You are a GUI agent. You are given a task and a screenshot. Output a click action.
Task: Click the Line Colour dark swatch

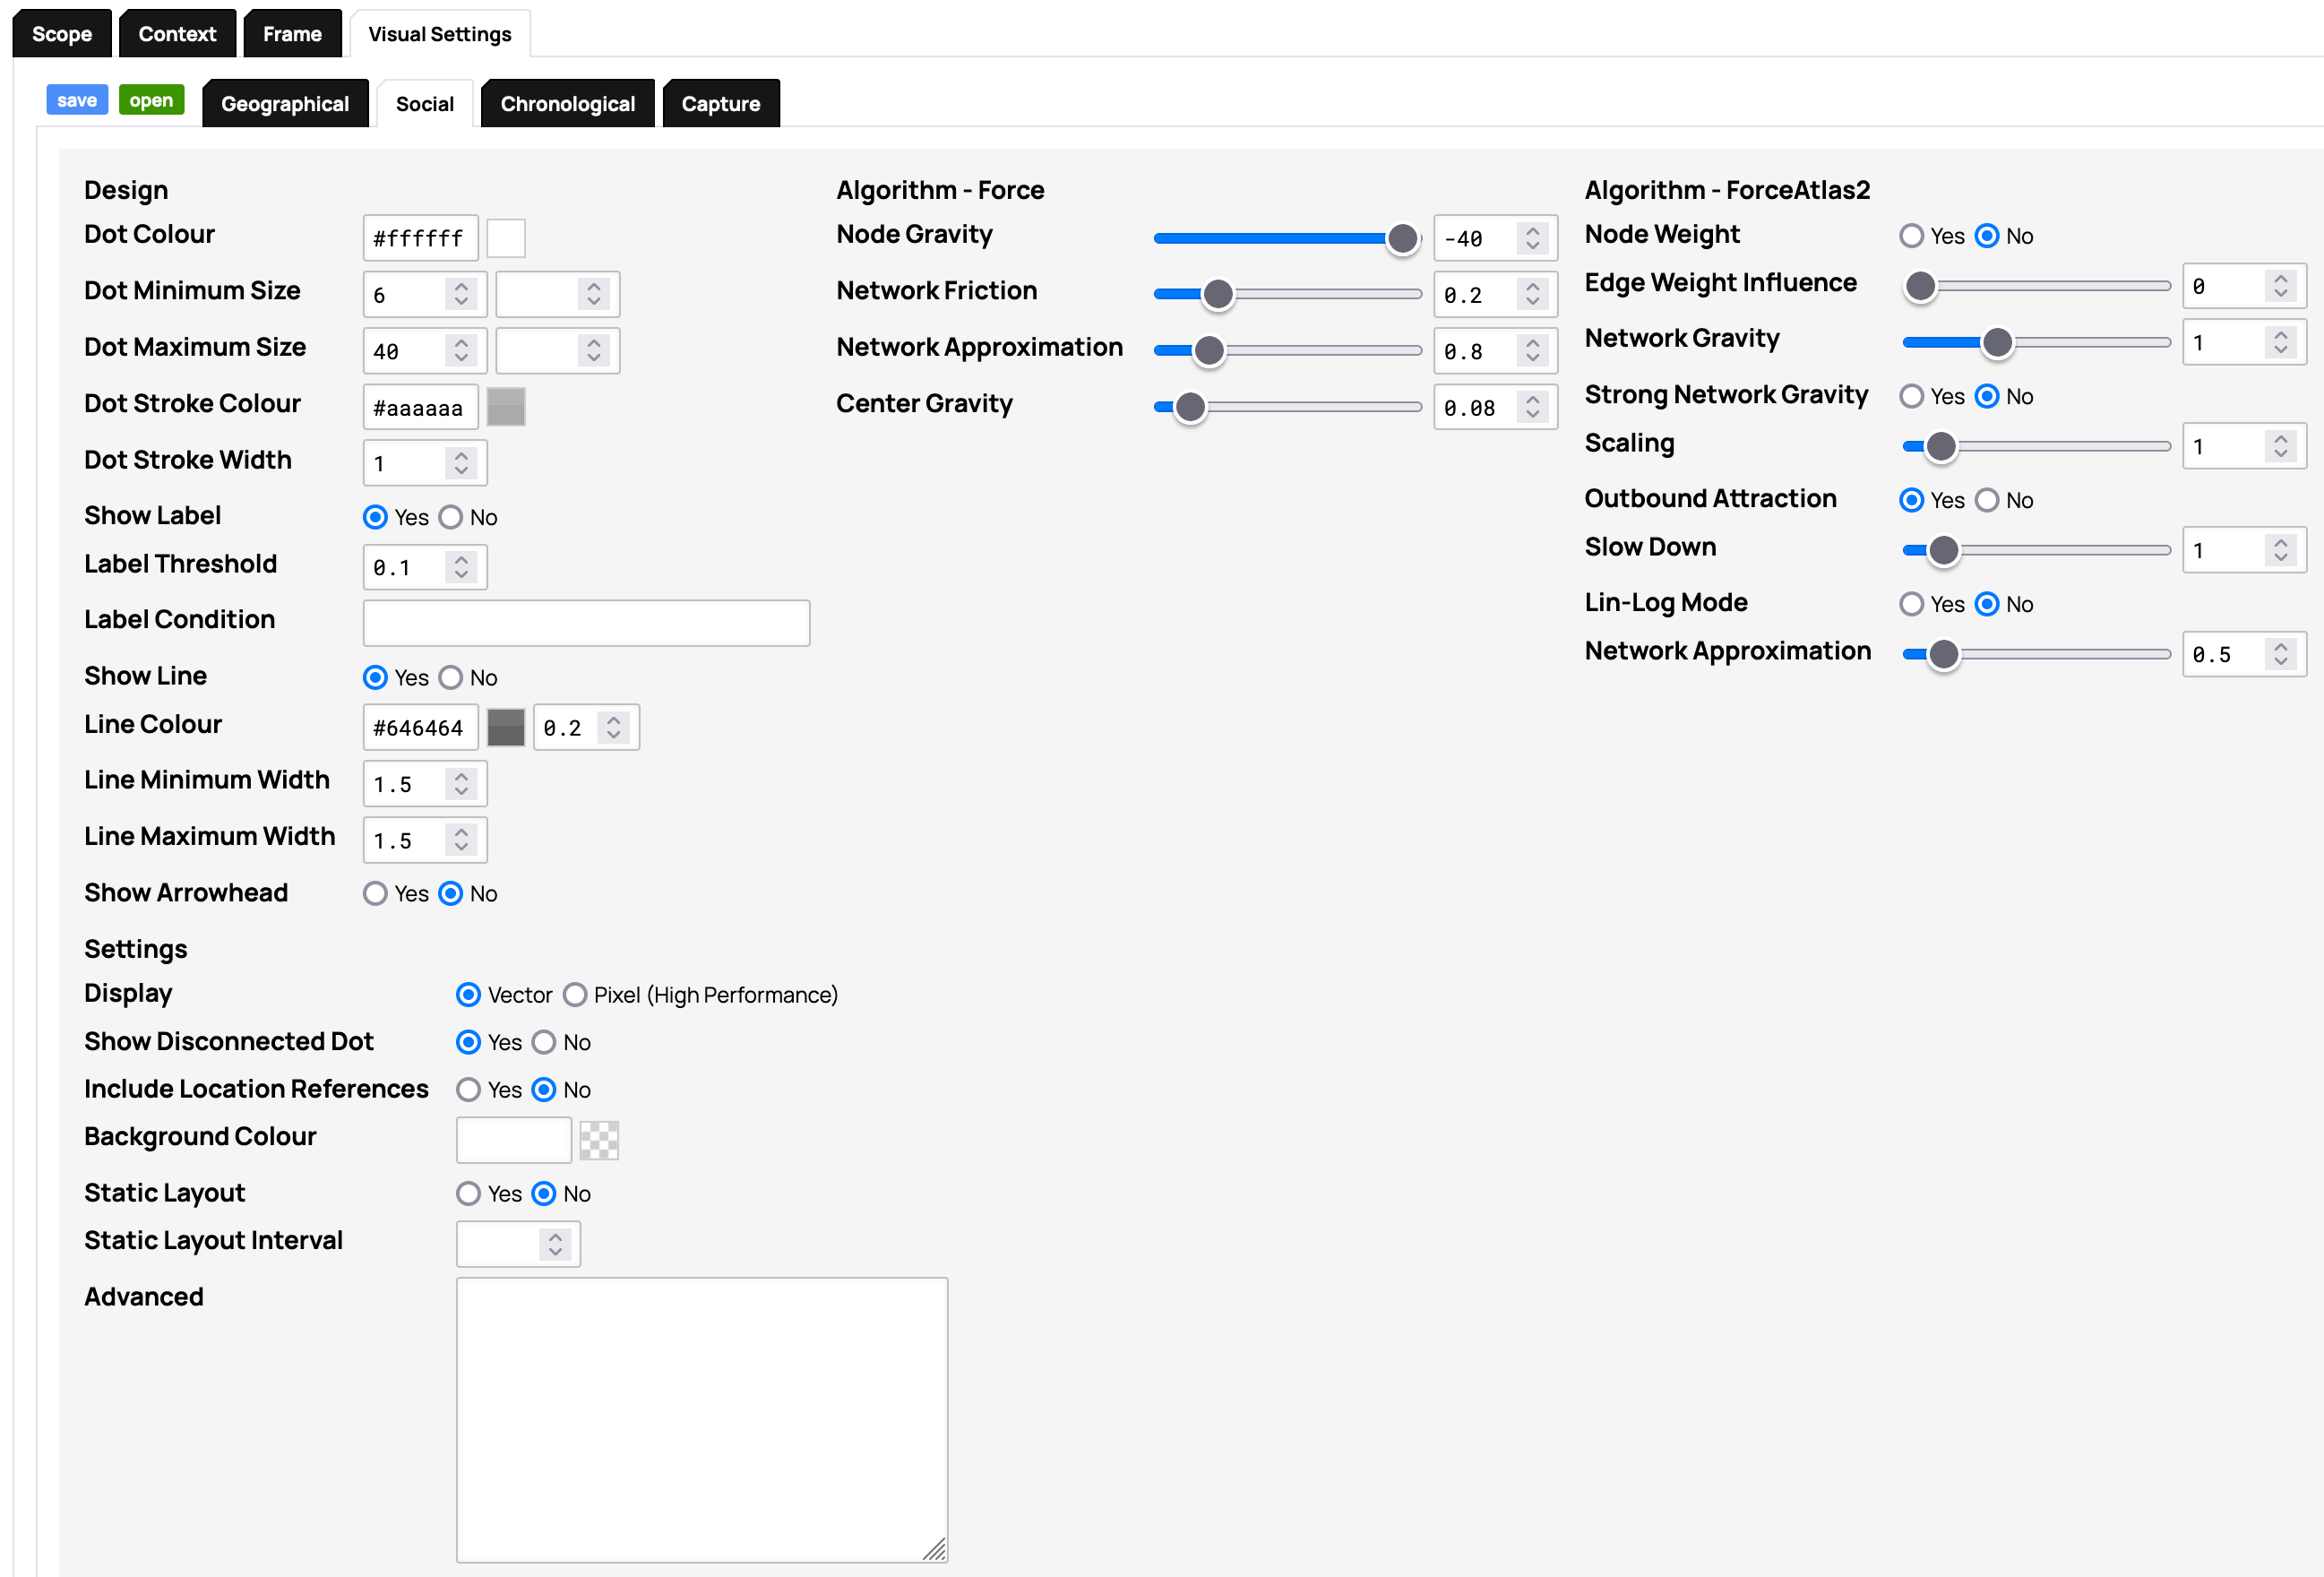pyautogui.click(x=506, y=727)
